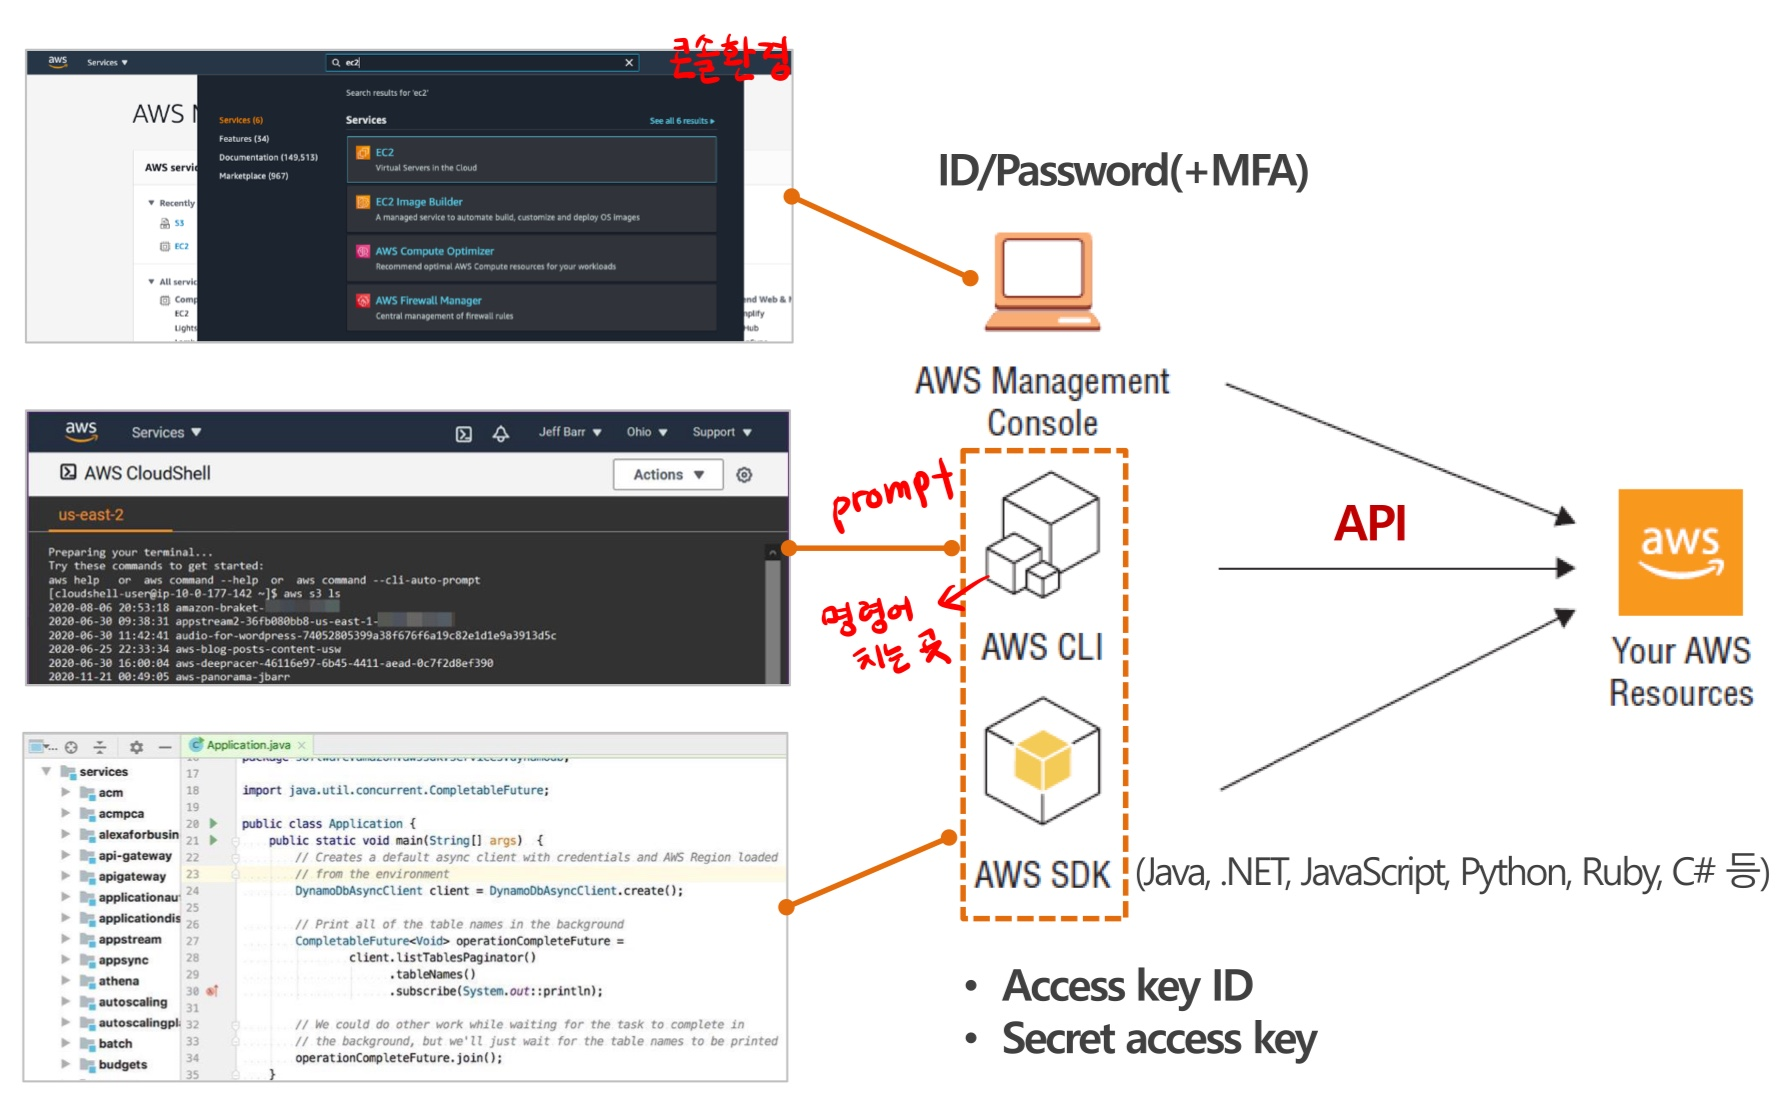The width and height of the screenshot is (1784, 1101).
Task: Expand the athena folder
Action: point(66,981)
